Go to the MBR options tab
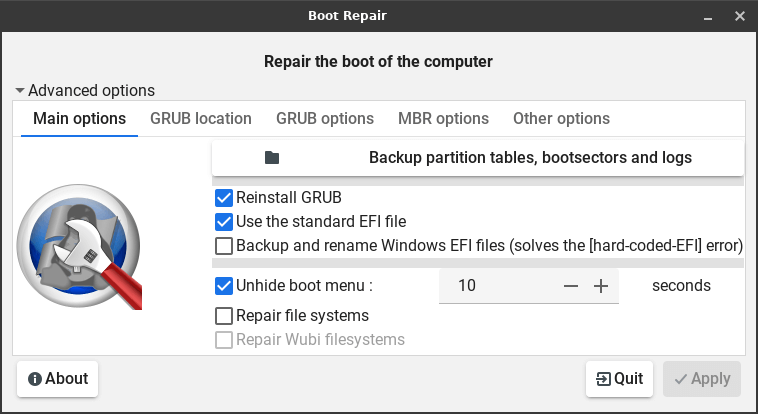The image size is (758, 414). point(443,119)
